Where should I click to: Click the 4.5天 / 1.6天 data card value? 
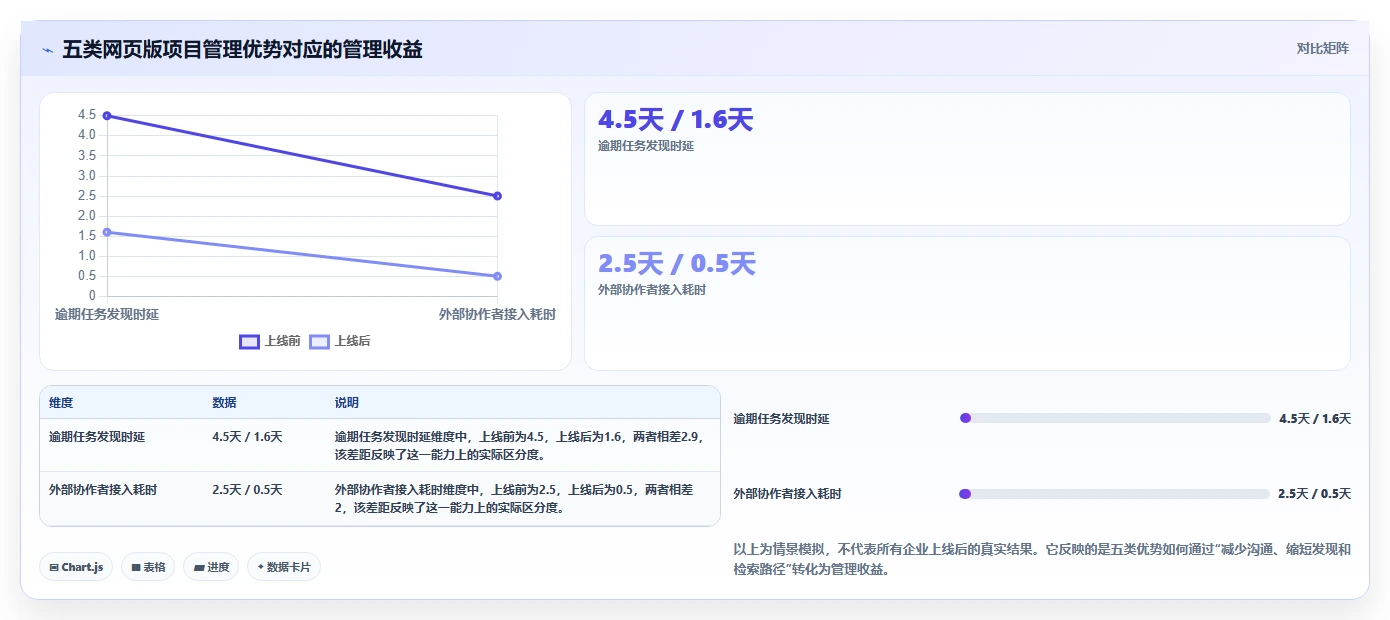coord(675,120)
